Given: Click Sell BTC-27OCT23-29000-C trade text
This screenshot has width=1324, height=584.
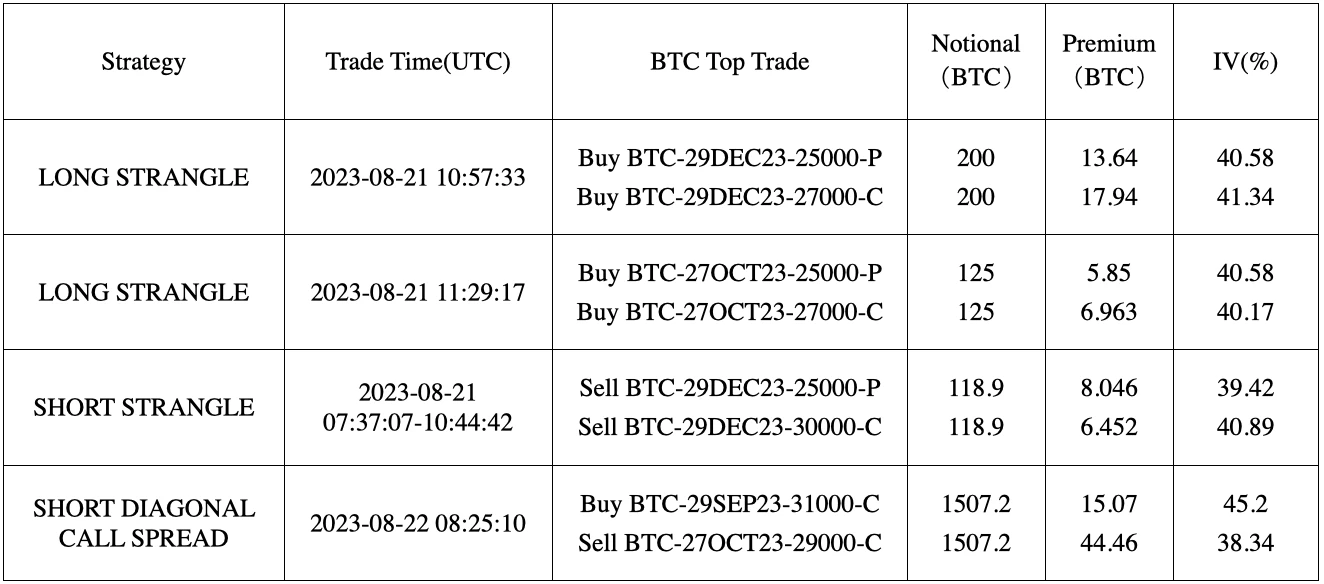Looking at the screenshot, I should (x=730, y=542).
